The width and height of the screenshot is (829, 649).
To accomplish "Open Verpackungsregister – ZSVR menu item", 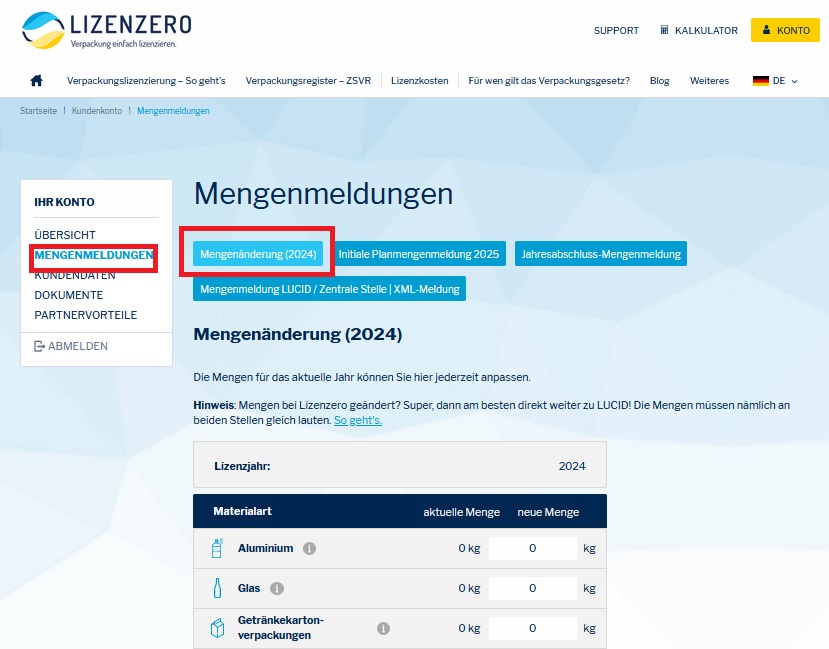I will 308,81.
